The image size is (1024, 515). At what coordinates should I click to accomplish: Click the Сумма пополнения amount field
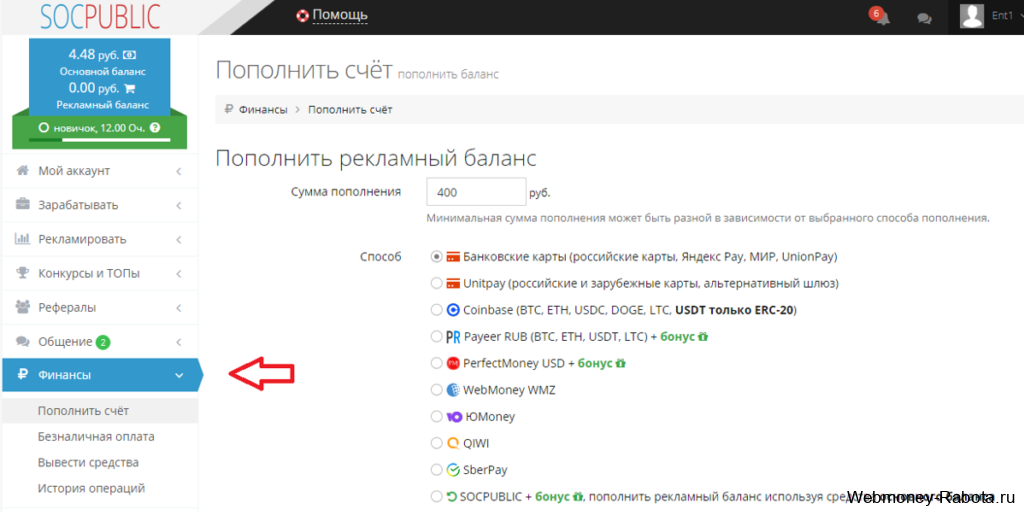476,193
